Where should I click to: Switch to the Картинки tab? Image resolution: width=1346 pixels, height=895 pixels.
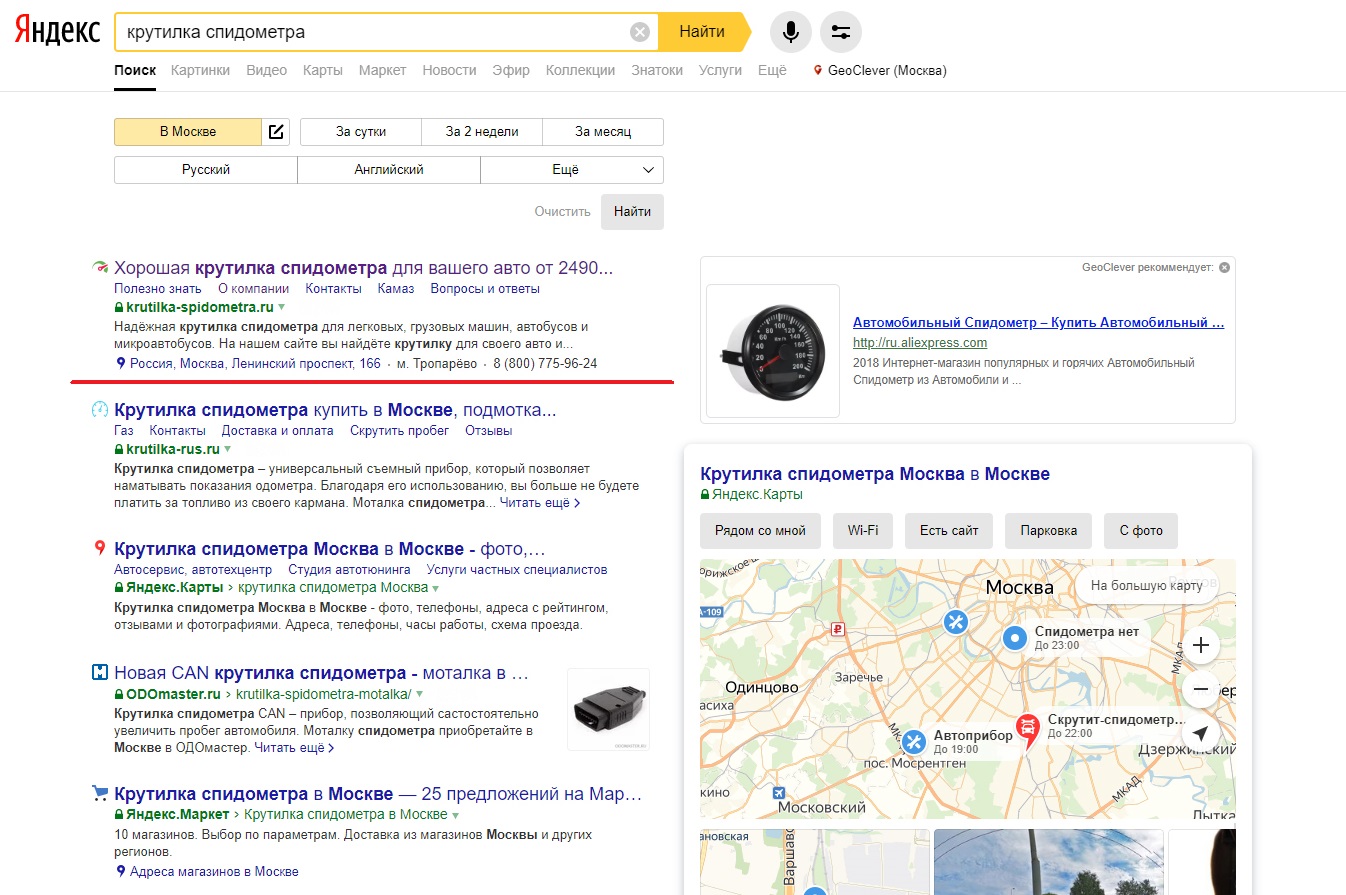(200, 70)
